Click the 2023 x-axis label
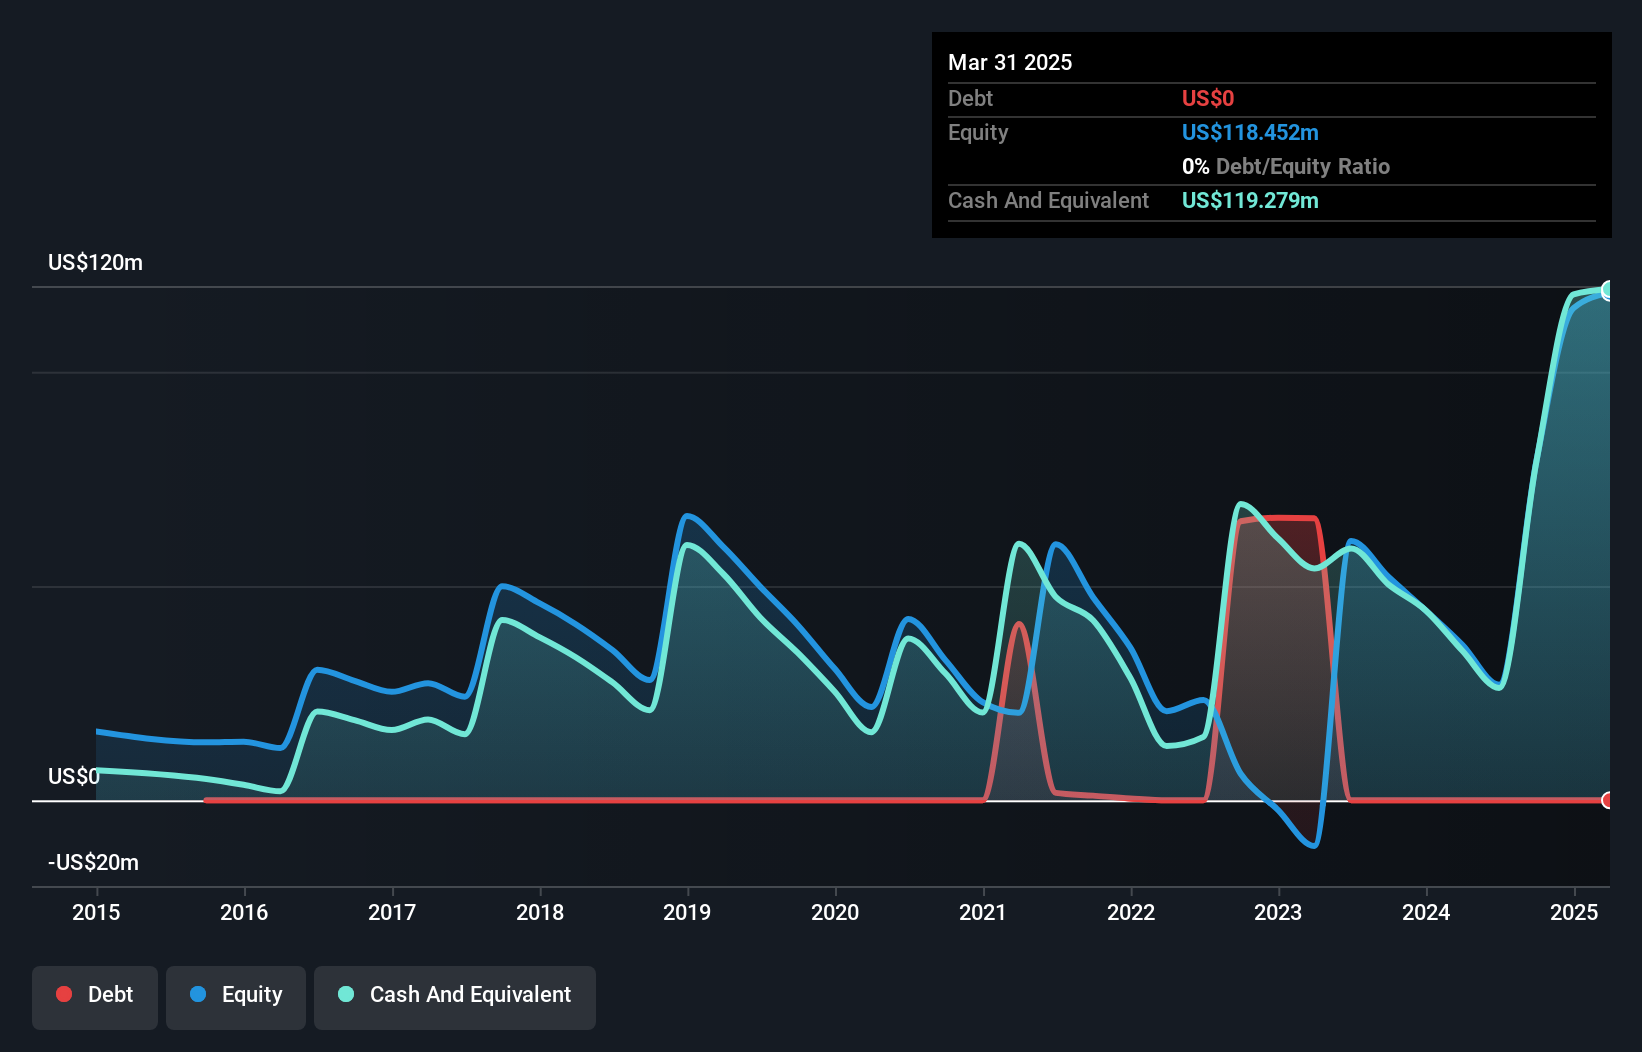 [x=1278, y=912]
